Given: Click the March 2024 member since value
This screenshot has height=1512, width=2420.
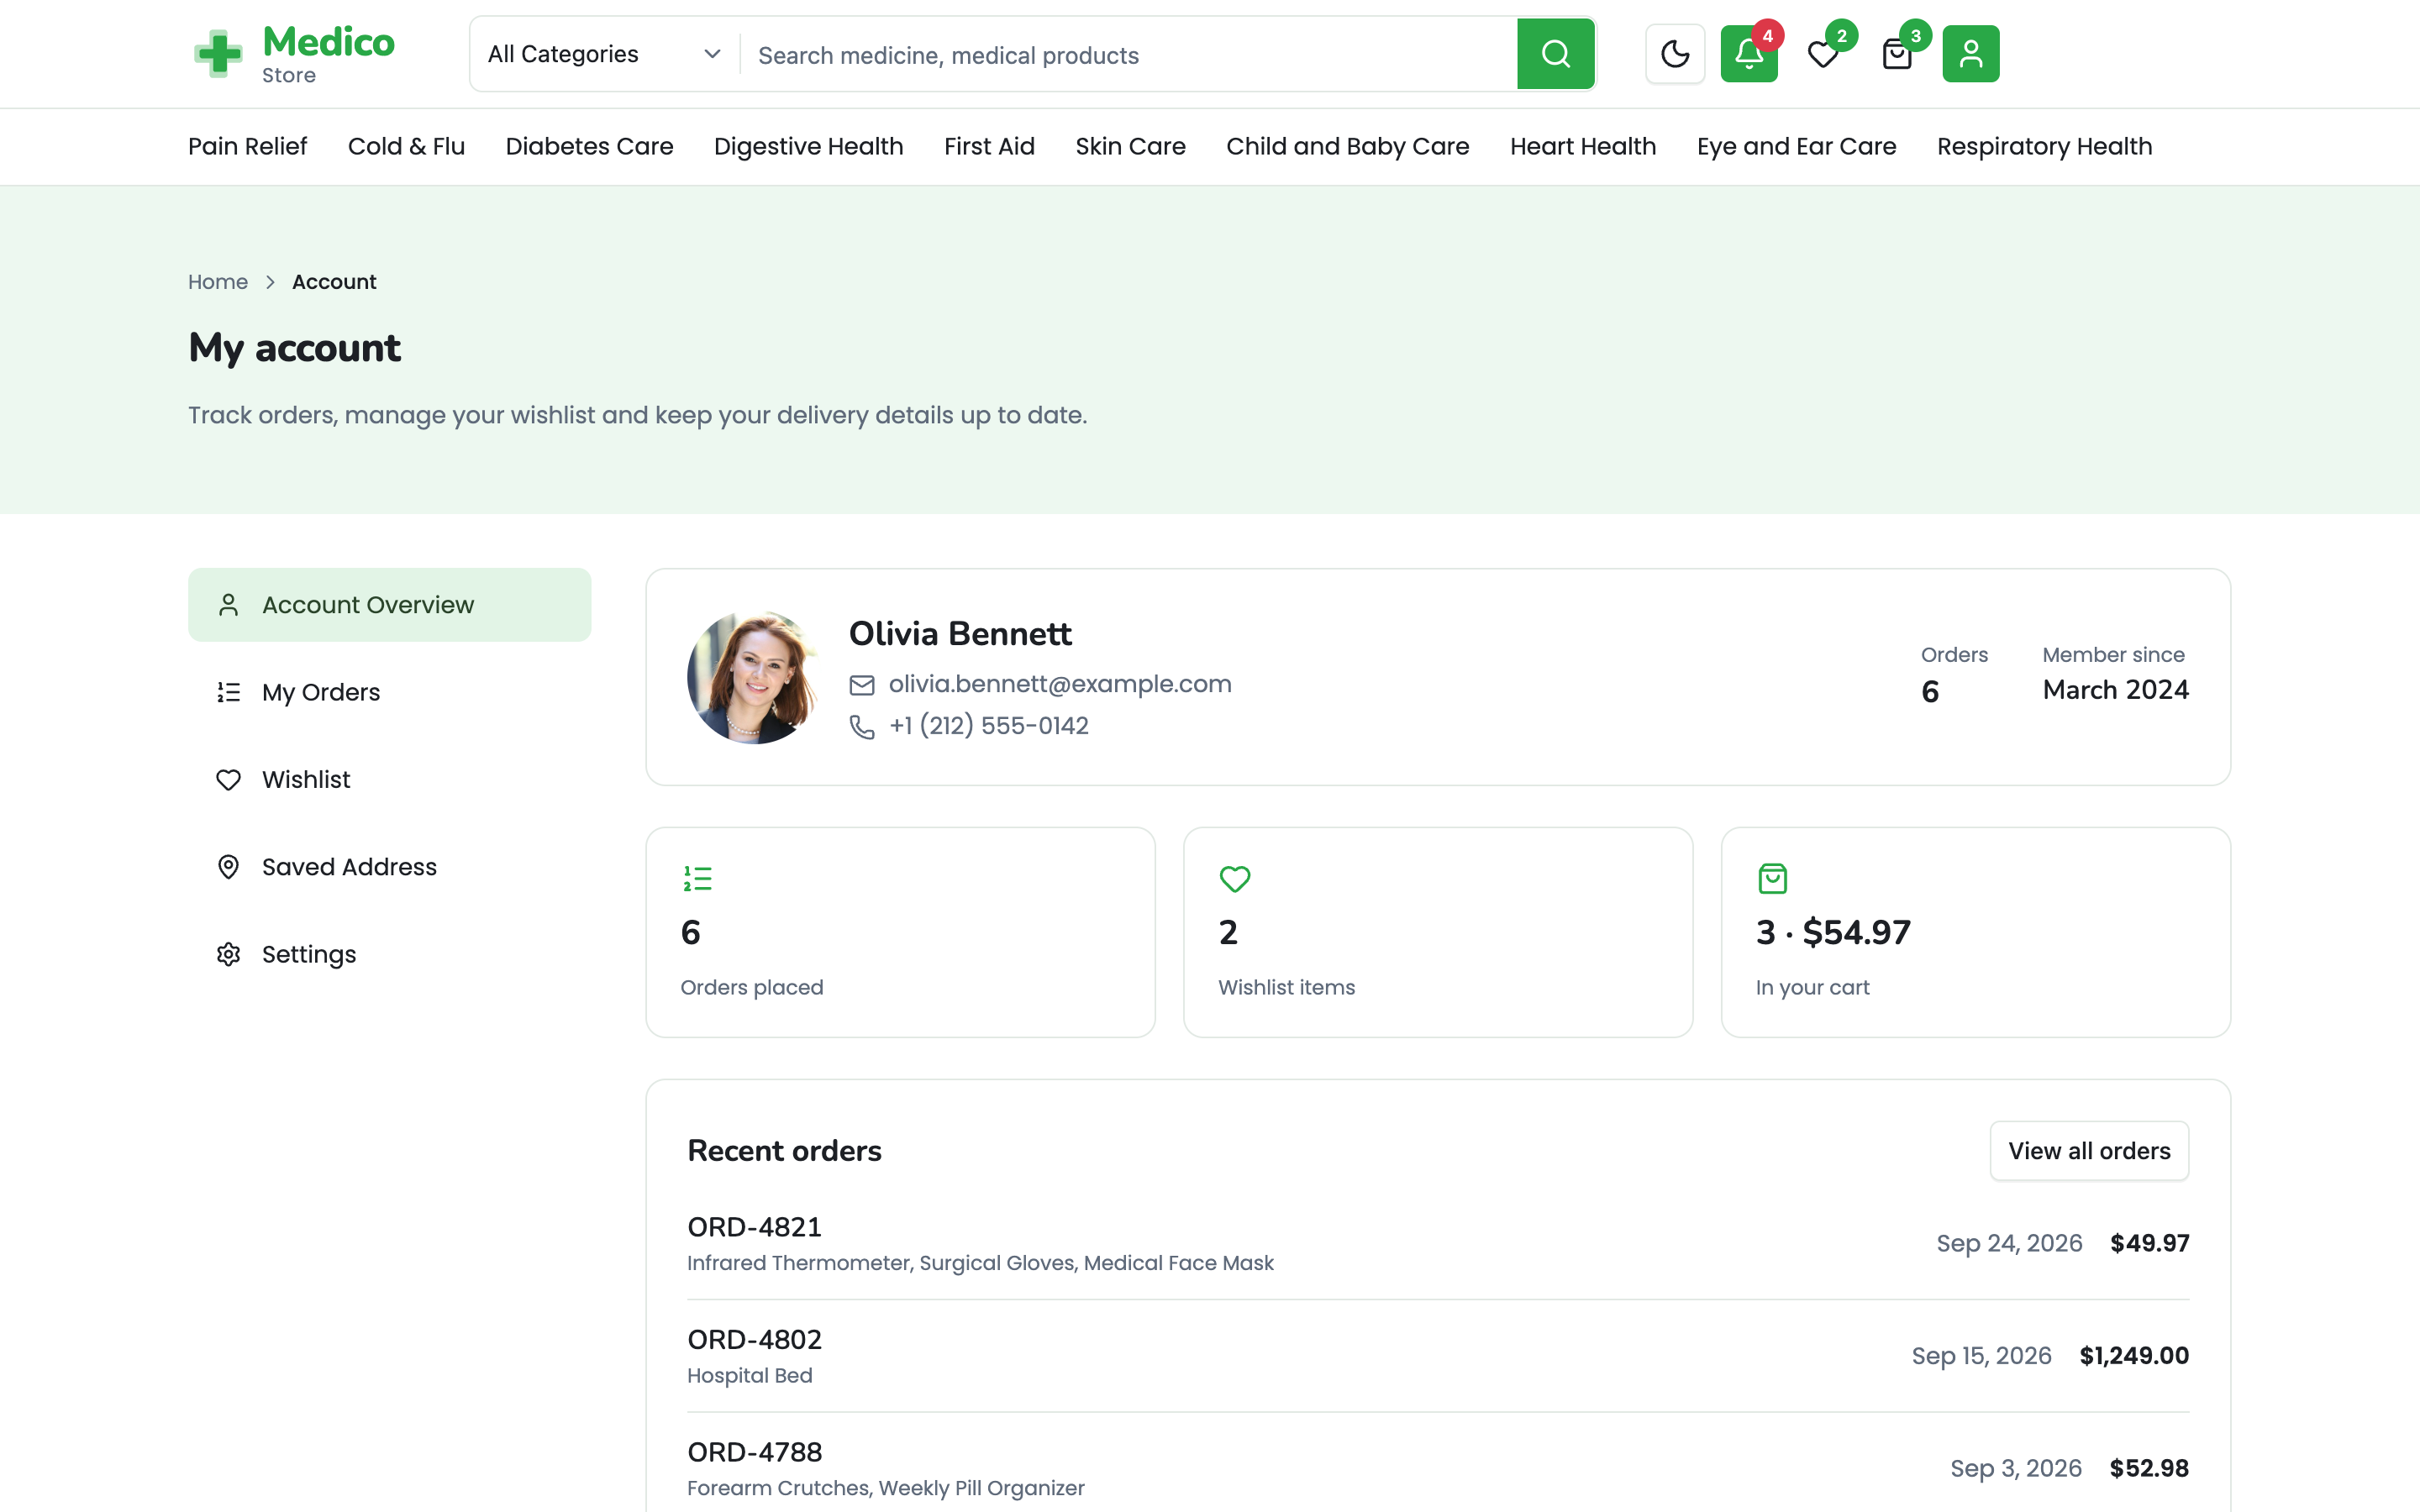Looking at the screenshot, I should coord(2115,690).
